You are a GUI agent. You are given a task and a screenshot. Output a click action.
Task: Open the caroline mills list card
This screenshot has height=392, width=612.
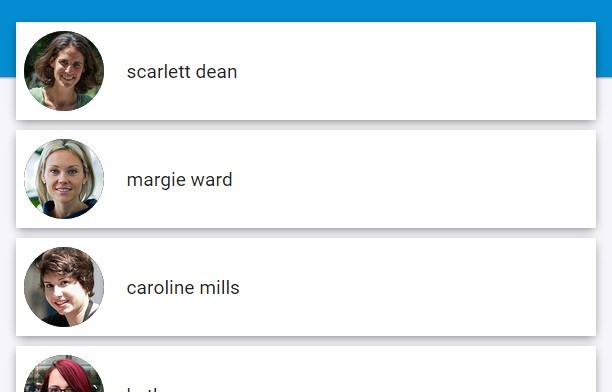coord(306,287)
